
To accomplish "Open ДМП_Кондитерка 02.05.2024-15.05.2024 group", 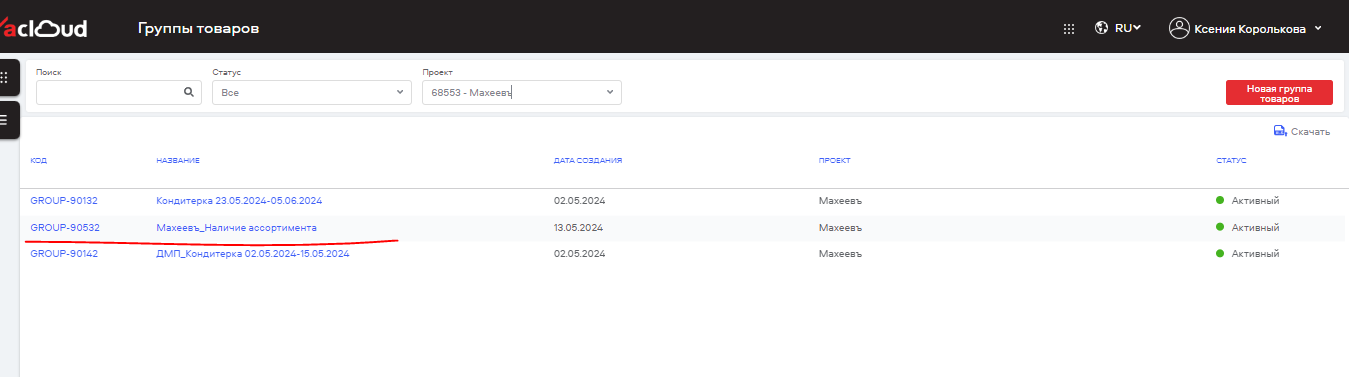I will (253, 254).
